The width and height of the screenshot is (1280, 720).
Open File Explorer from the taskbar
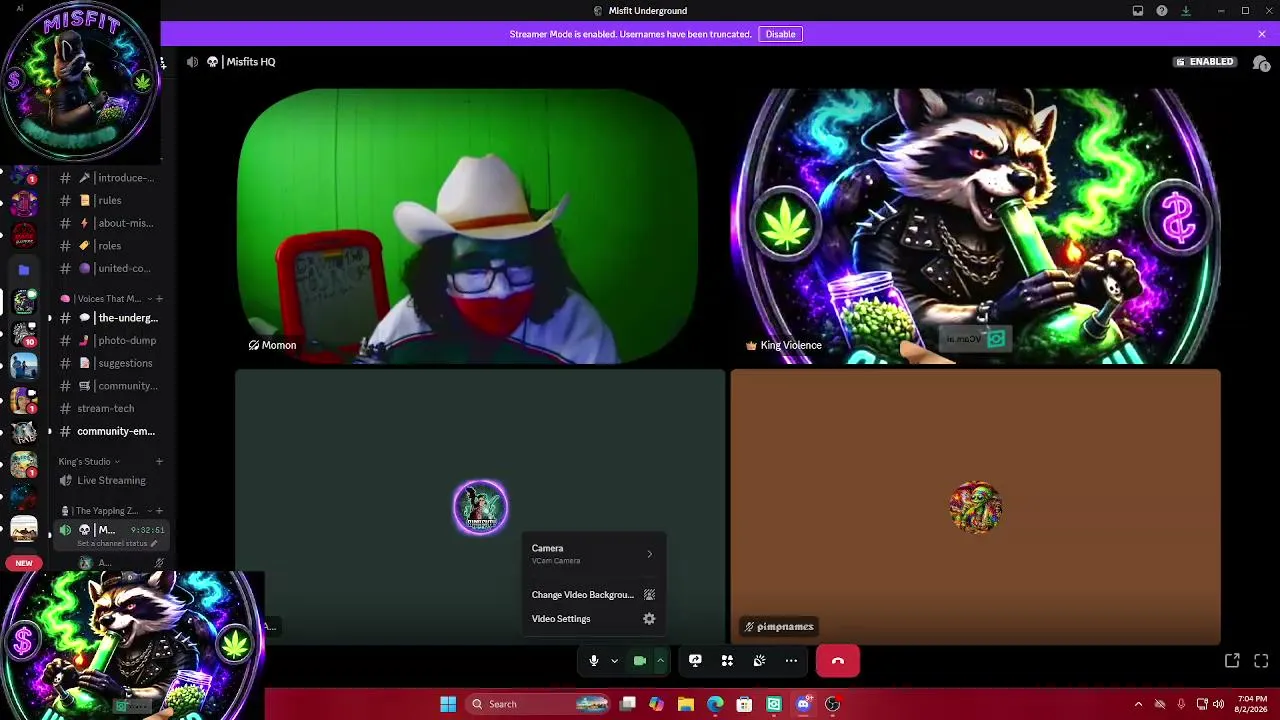pyautogui.click(x=686, y=704)
